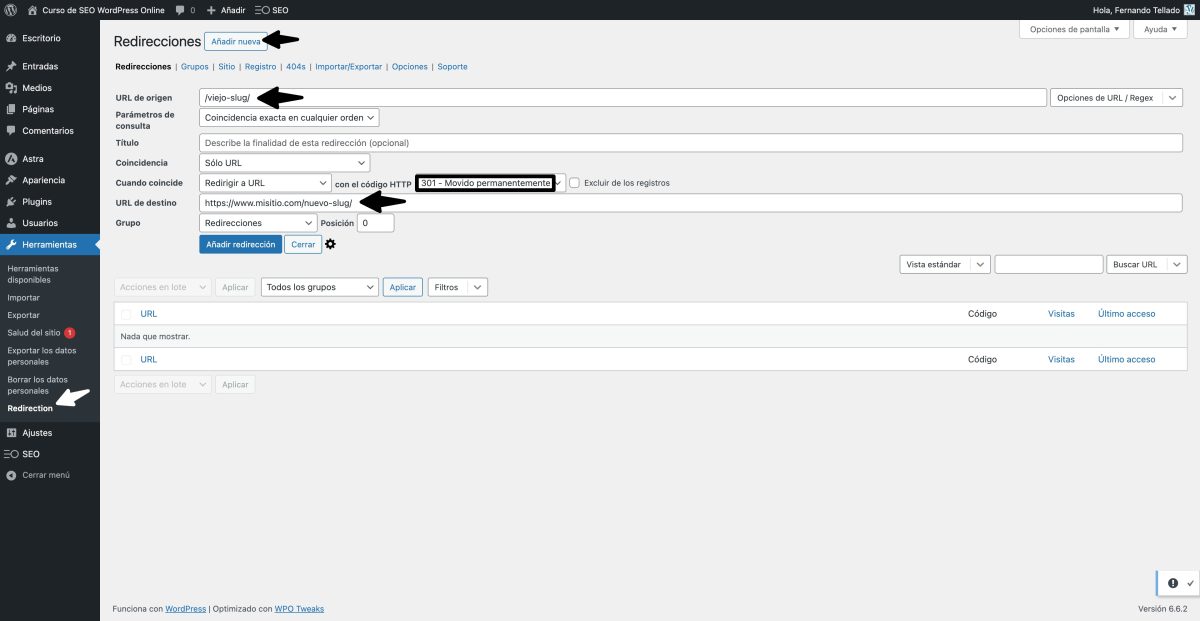1200x621 pixels.
Task: Expand the Opciones de URL / Regex dropdown
Action: (1114, 97)
